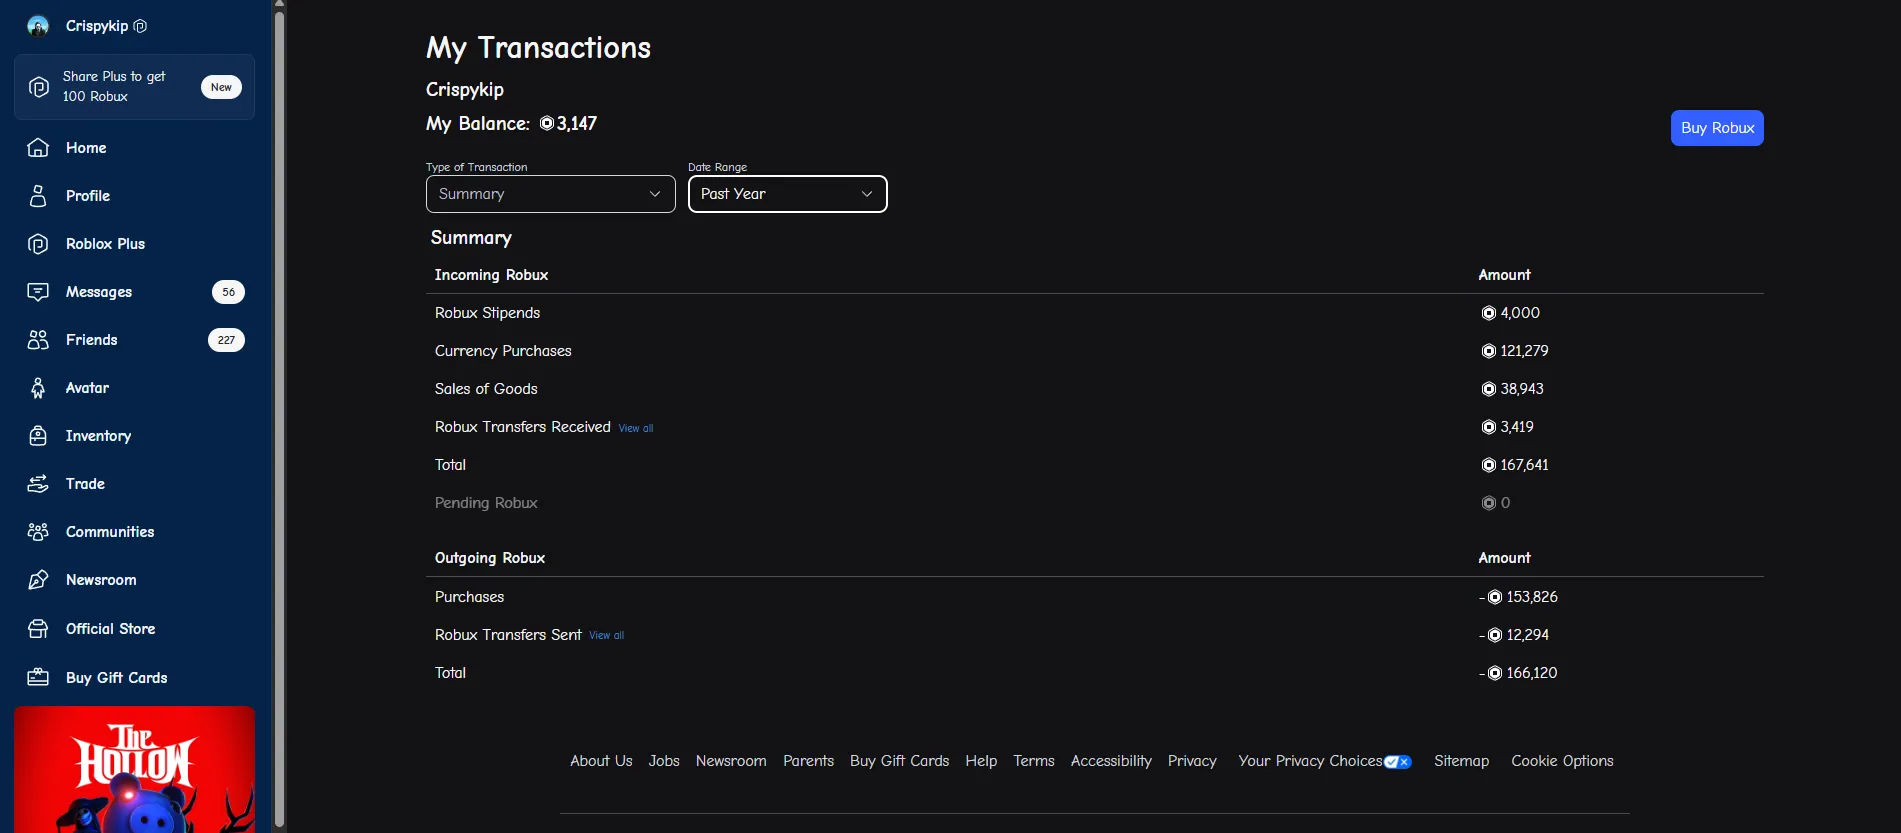Viewport: 1901px width, 833px height.
Task: Click the Jobs footer link
Action: click(x=664, y=761)
